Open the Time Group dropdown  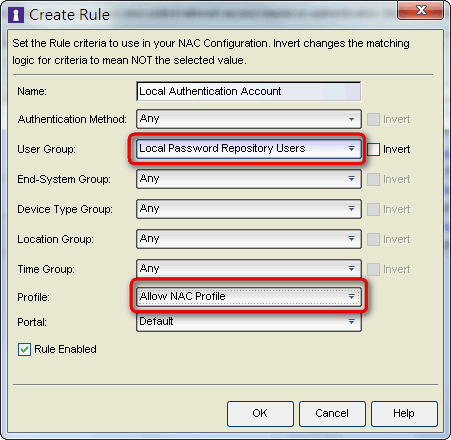249,269
